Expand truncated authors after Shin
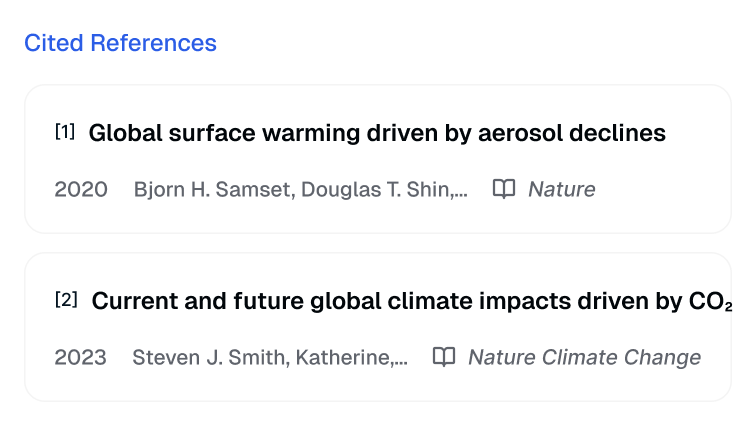This screenshot has width=756, height=426. pyautogui.click(x=459, y=190)
